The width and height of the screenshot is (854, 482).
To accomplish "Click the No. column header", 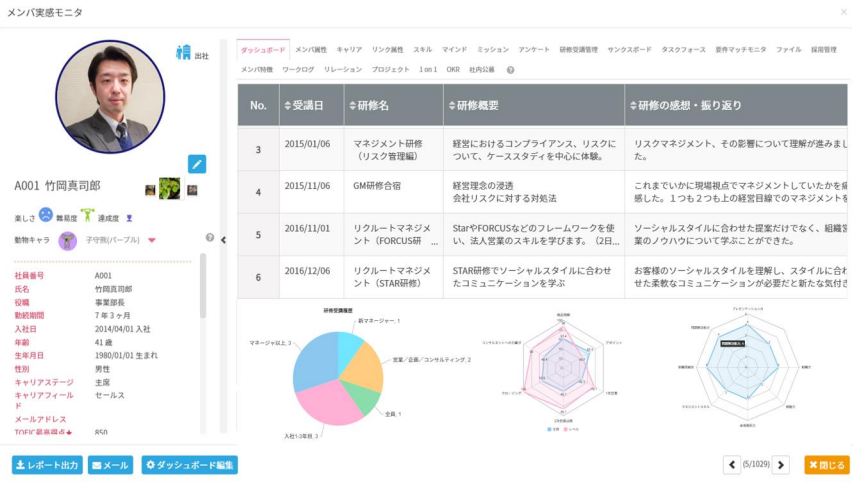I will click(258, 106).
